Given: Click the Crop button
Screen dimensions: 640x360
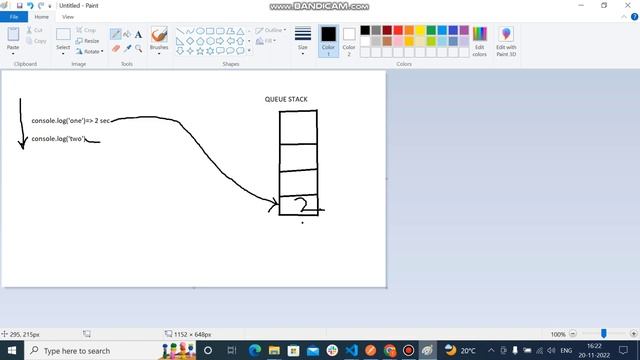Looking at the screenshot, I should 86,30.
